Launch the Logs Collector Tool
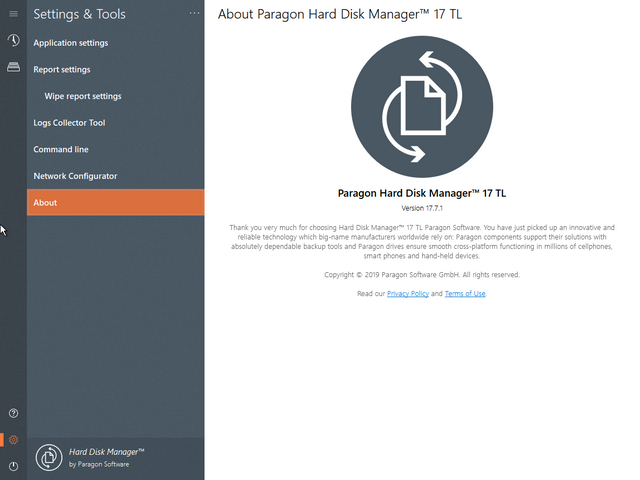The image size is (640, 480). point(69,123)
